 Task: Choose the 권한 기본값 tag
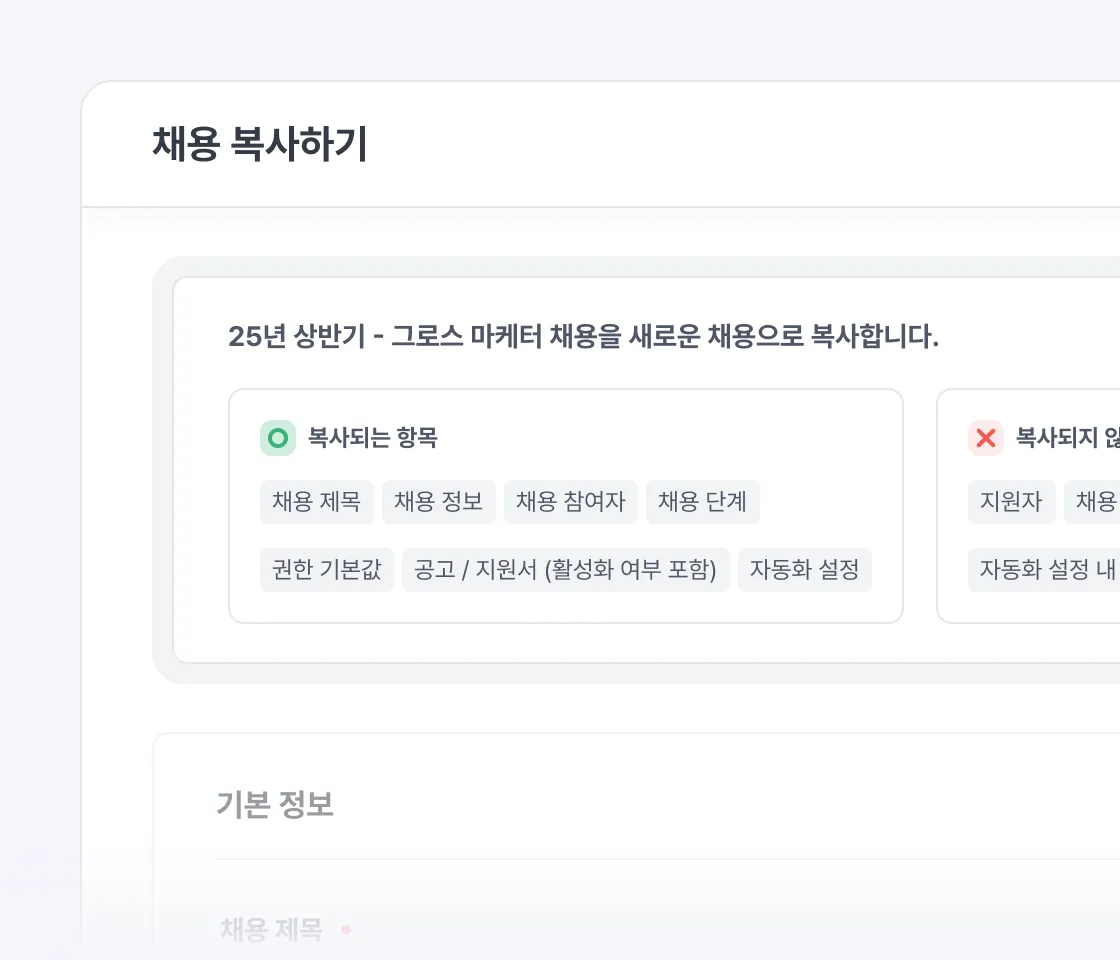pos(327,570)
